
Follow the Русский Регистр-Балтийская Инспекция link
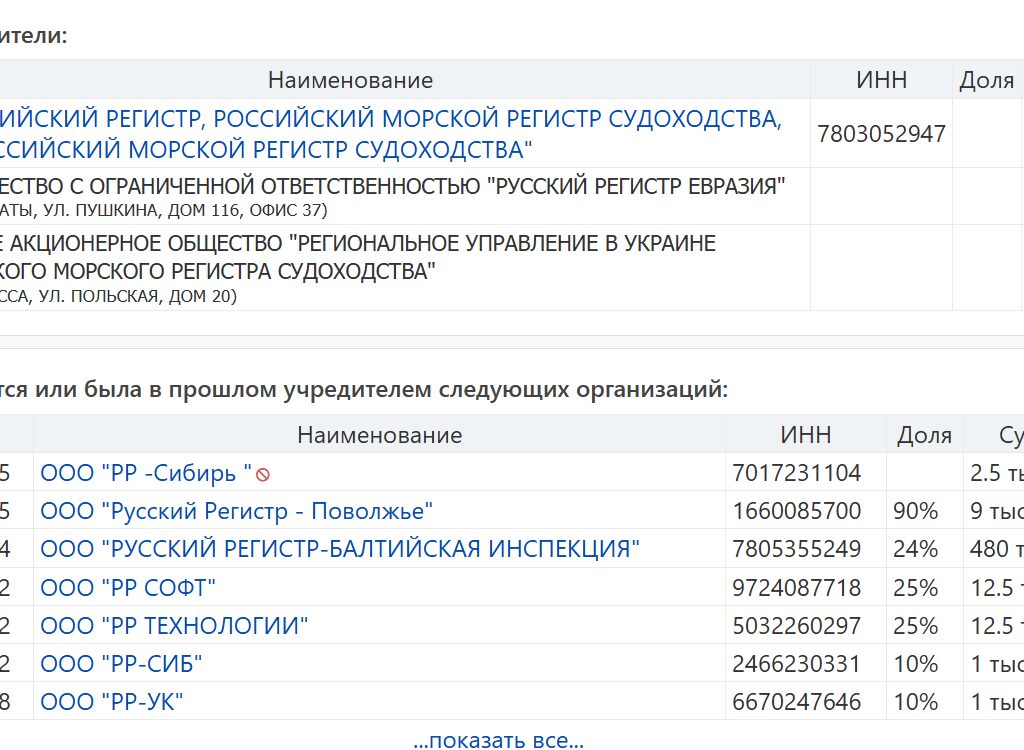339,549
